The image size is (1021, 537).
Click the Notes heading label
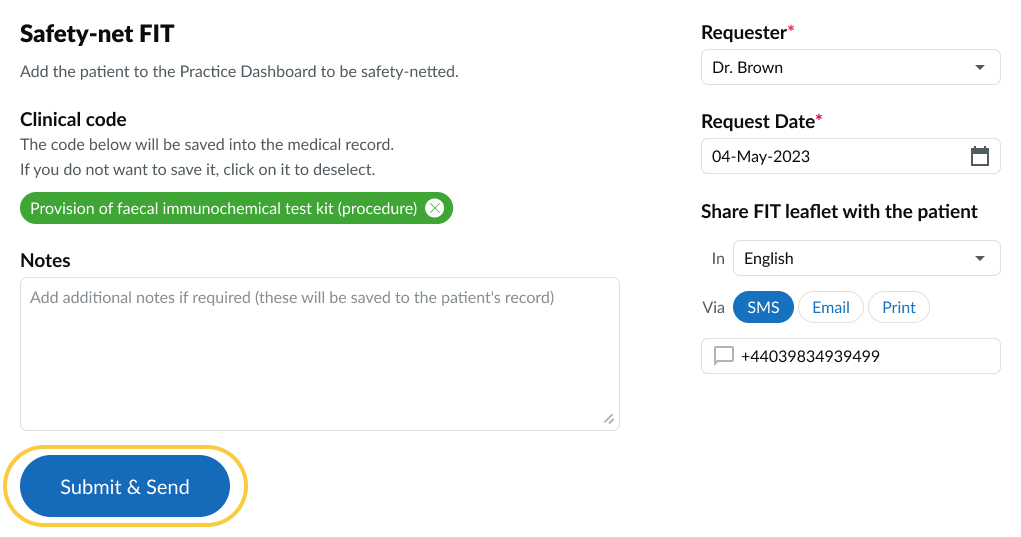[x=45, y=260]
